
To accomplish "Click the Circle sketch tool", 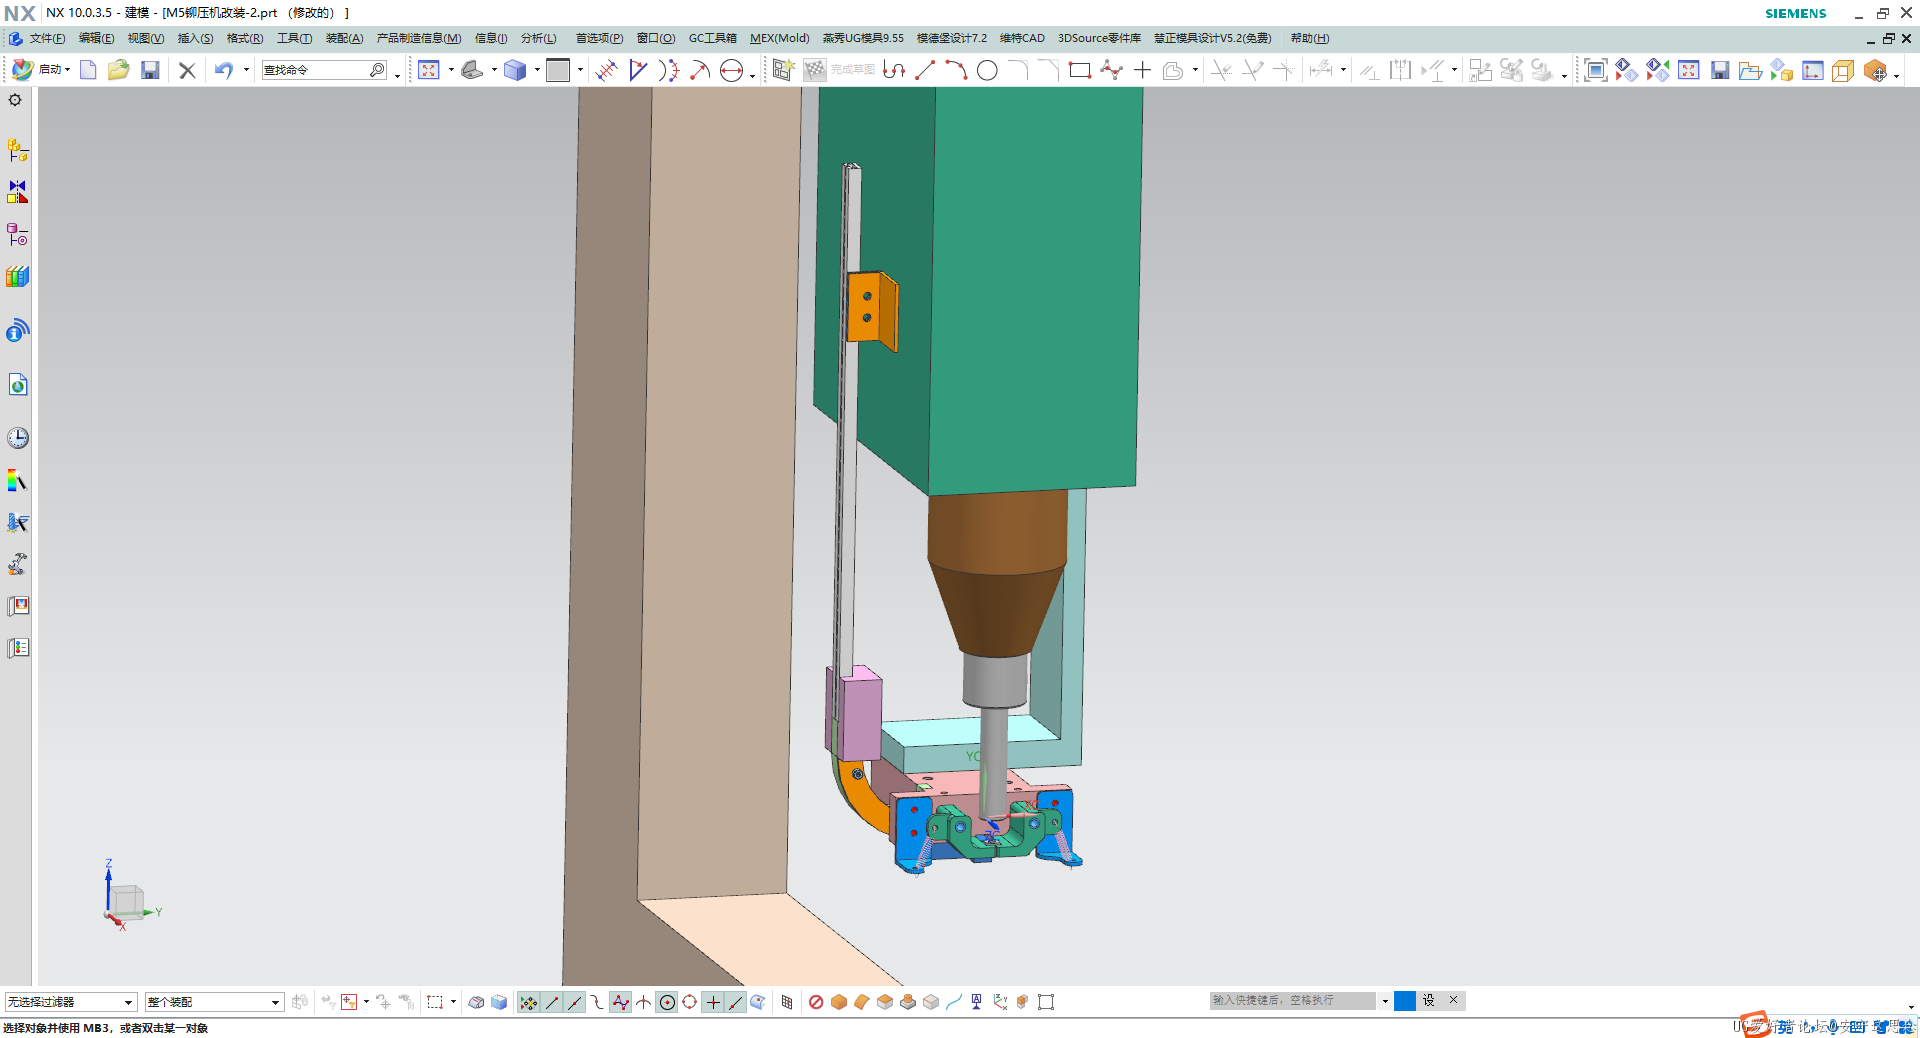I will tap(987, 70).
